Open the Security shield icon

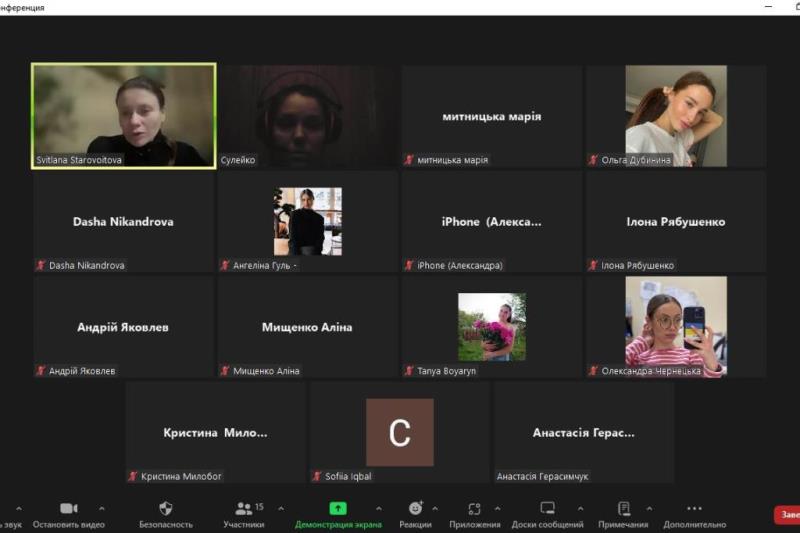point(166,508)
